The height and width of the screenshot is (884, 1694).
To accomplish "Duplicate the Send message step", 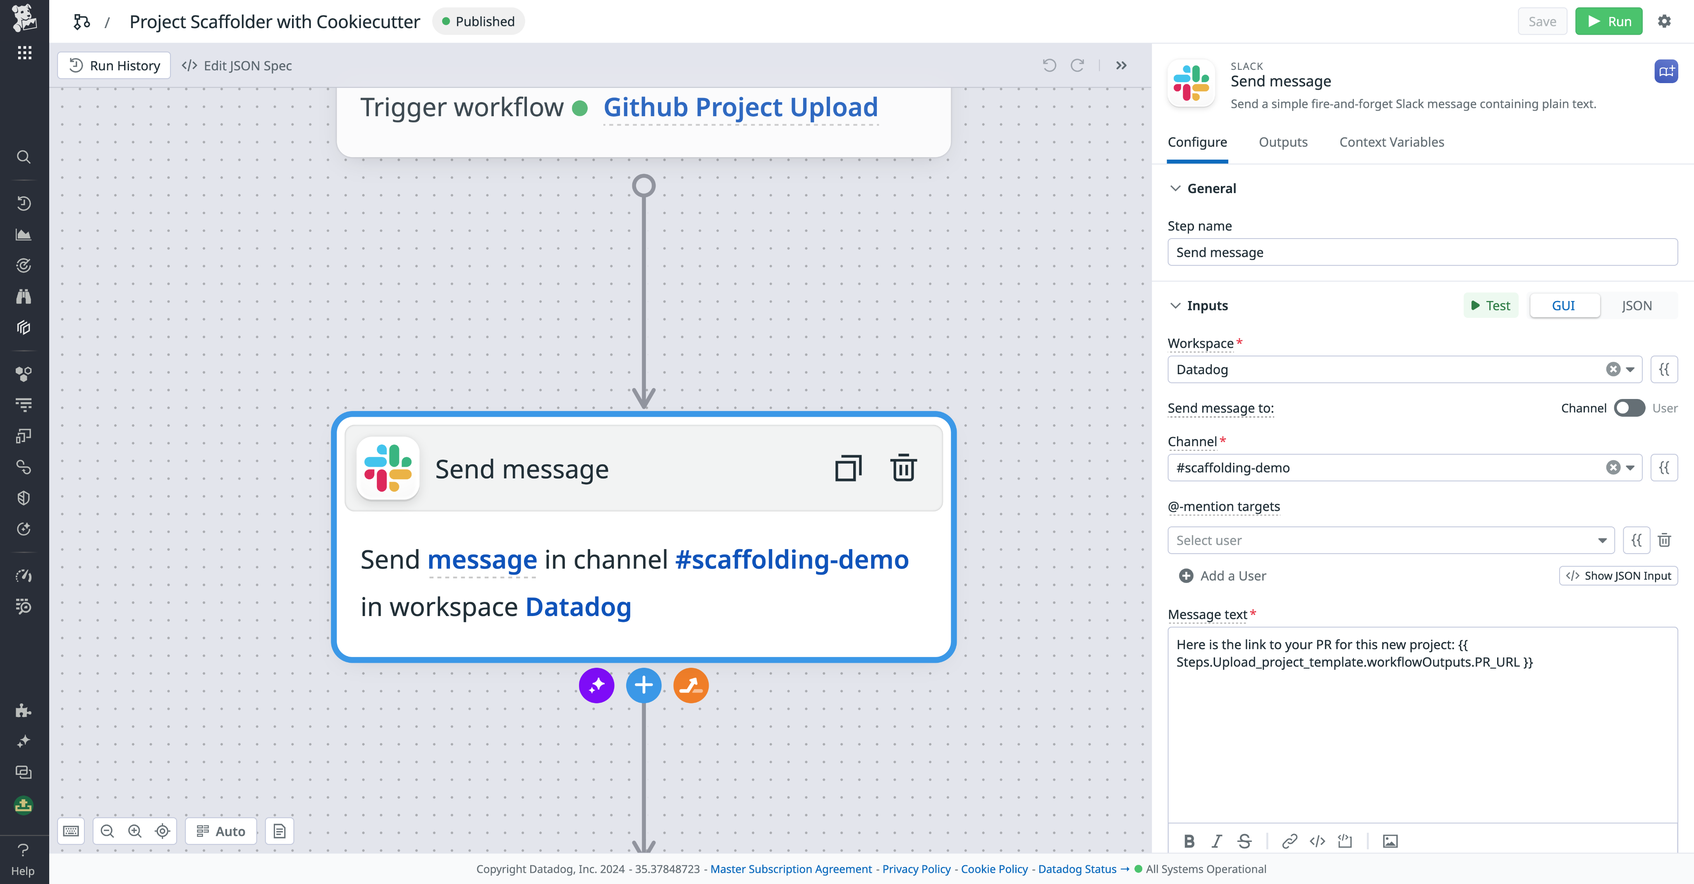I will coord(847,468).
